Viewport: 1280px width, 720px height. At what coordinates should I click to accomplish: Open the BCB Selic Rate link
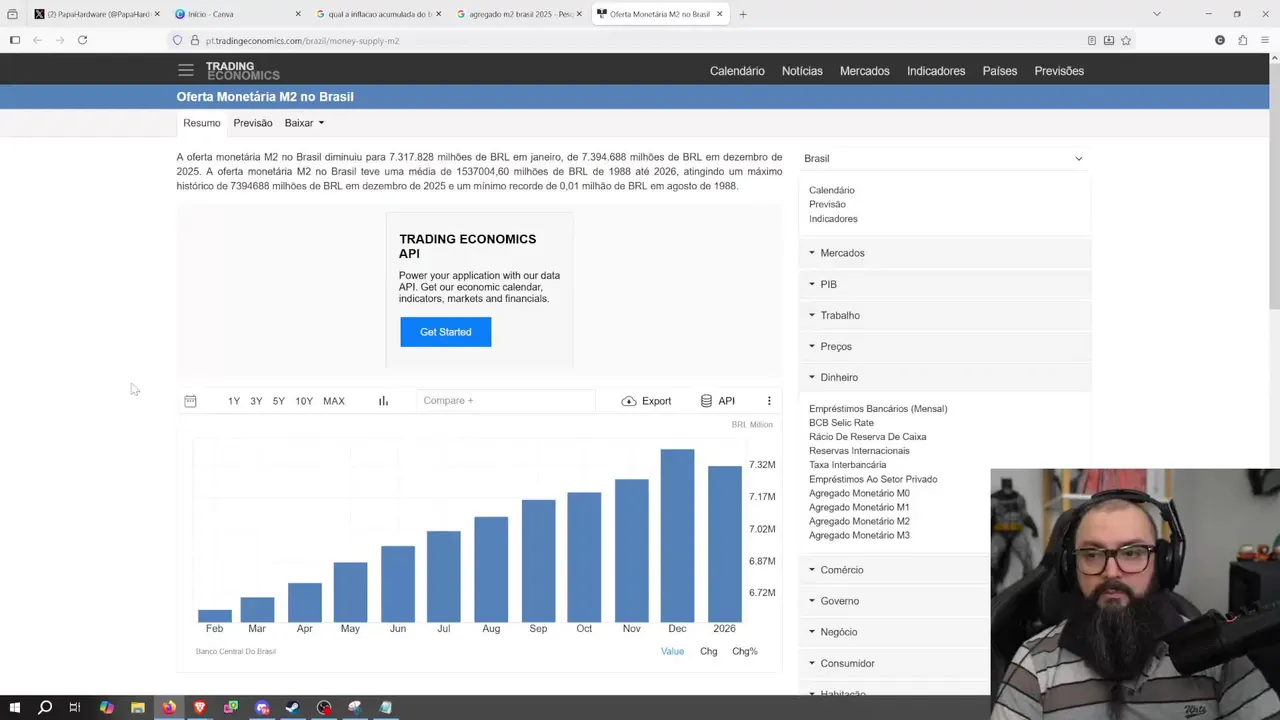click(841, 423)
